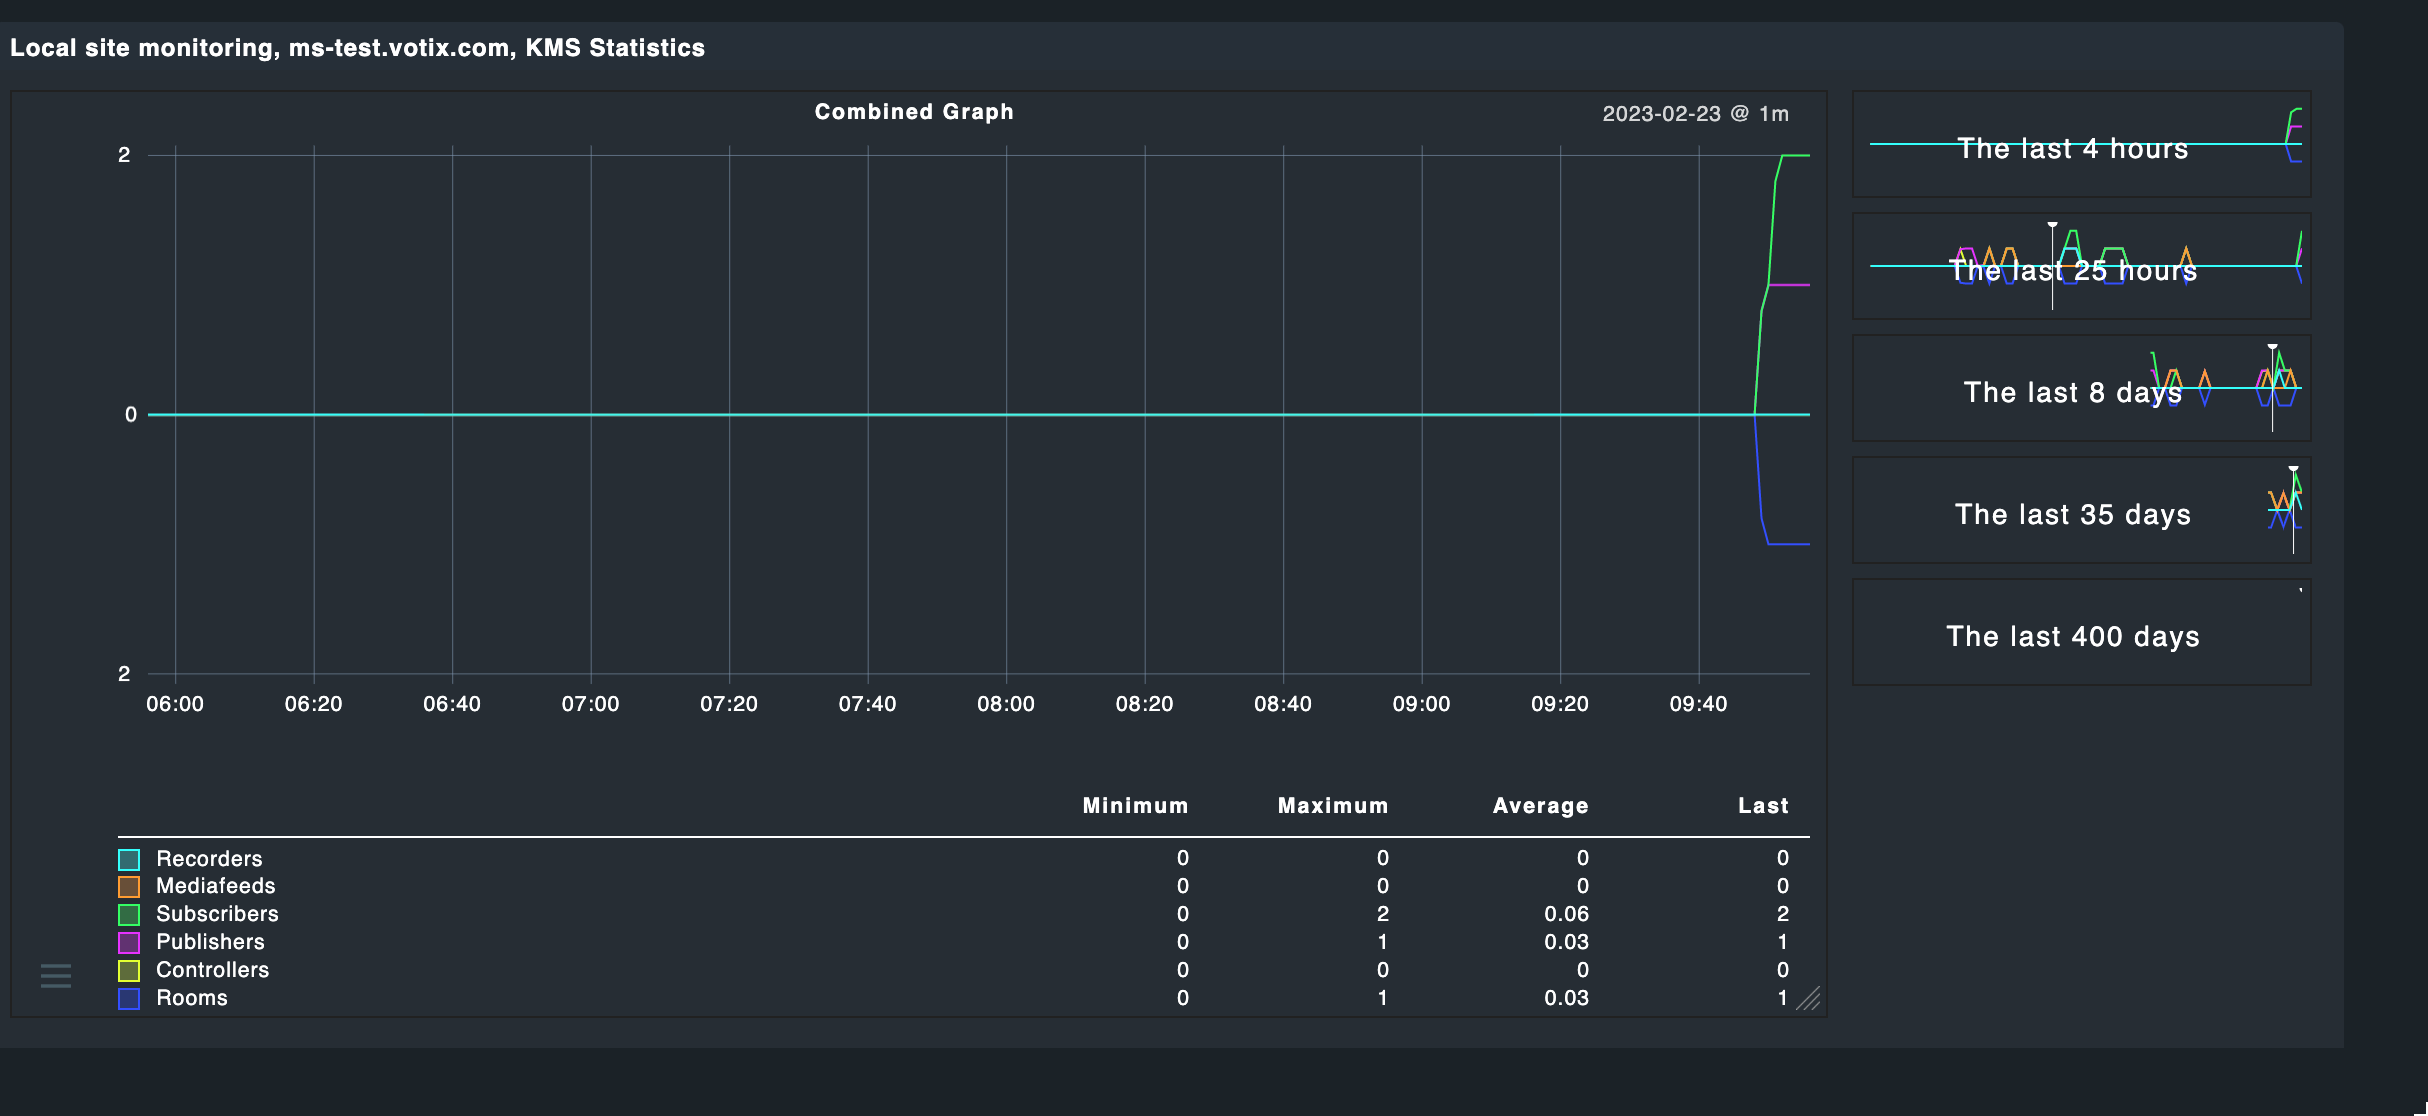Image resolution: width=2428 pixels, height=1116 pixels.
Task: Toggle the Recorders cyan legend box
Action: point(129,860)
